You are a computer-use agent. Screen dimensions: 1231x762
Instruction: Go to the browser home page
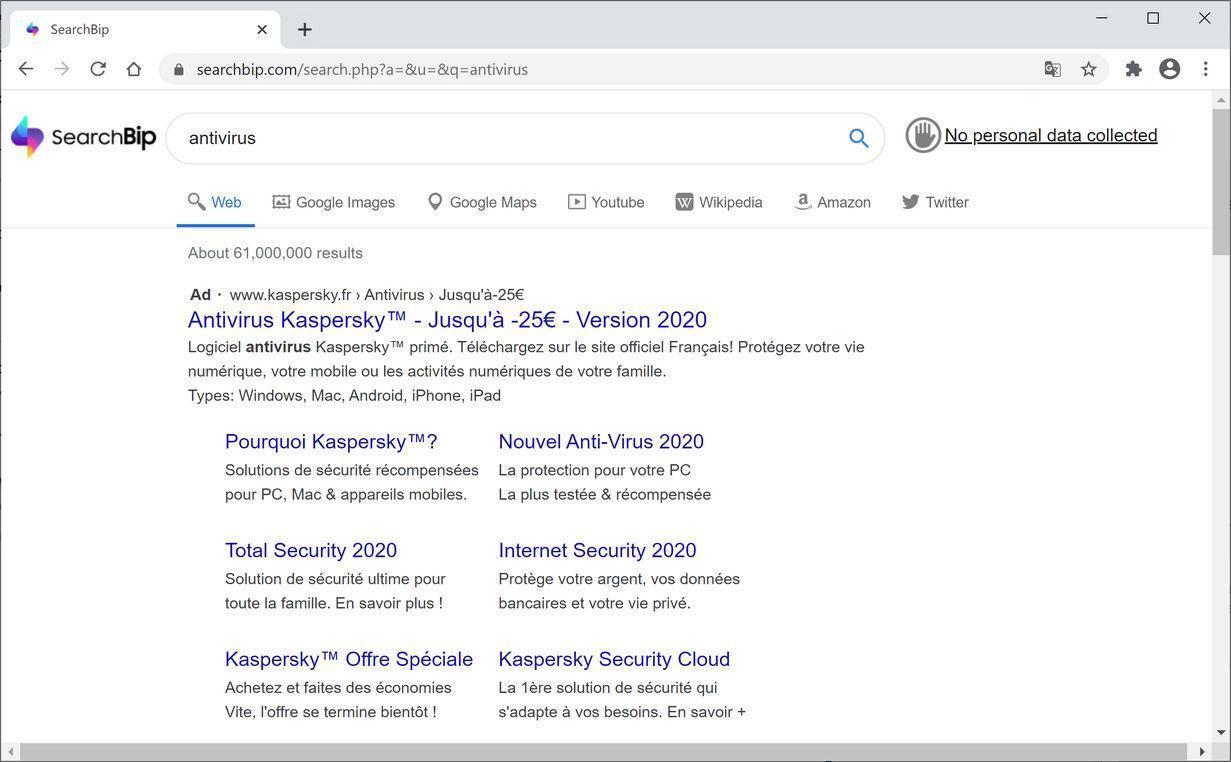(134, 69)
